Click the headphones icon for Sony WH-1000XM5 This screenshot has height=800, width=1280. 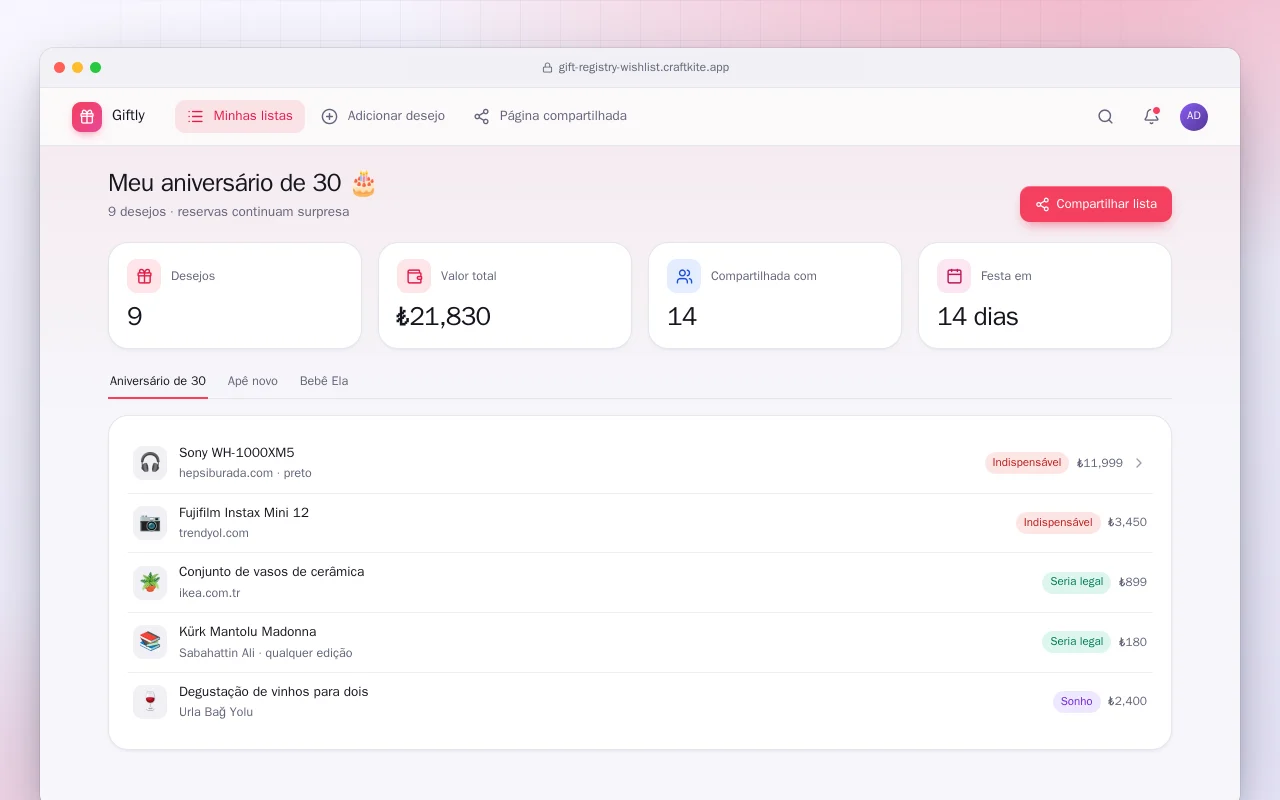click(x=150, y=463)
